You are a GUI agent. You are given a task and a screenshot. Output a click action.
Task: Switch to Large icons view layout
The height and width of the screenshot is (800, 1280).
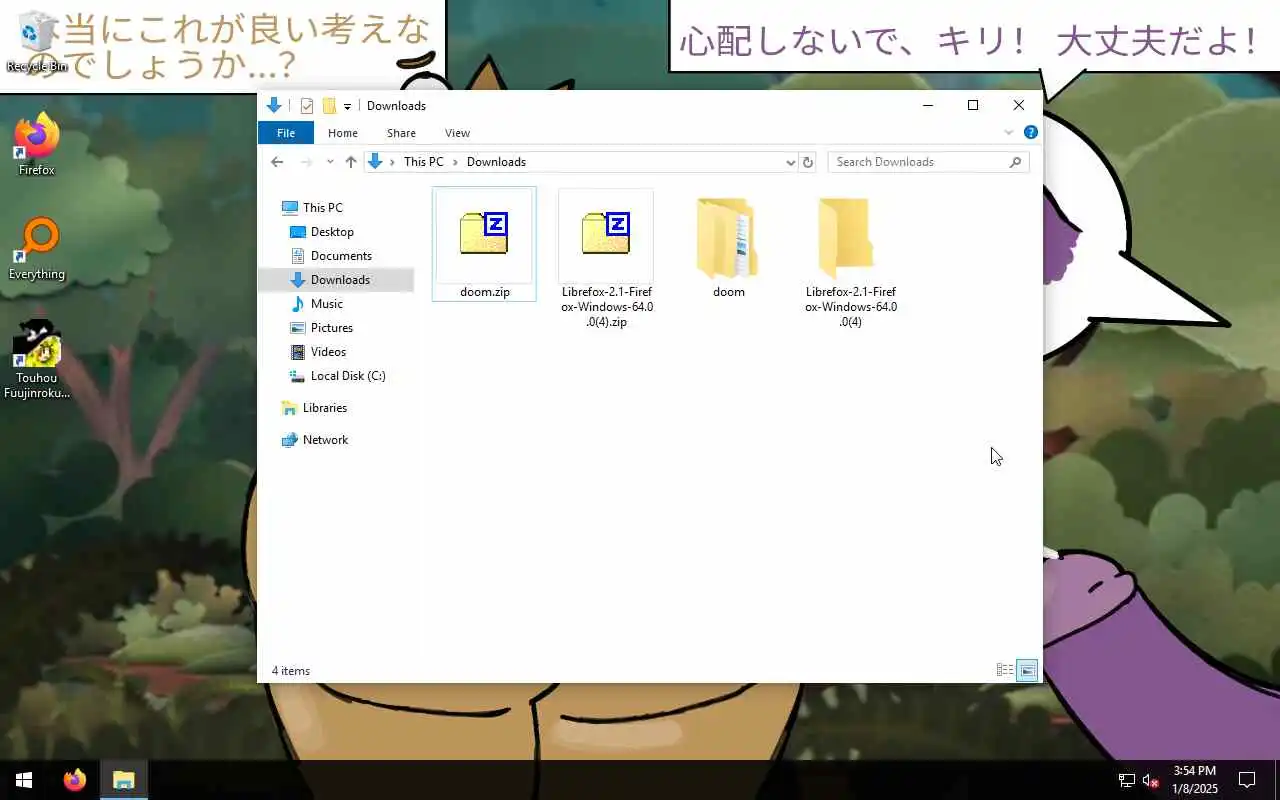coord(1027,671)
